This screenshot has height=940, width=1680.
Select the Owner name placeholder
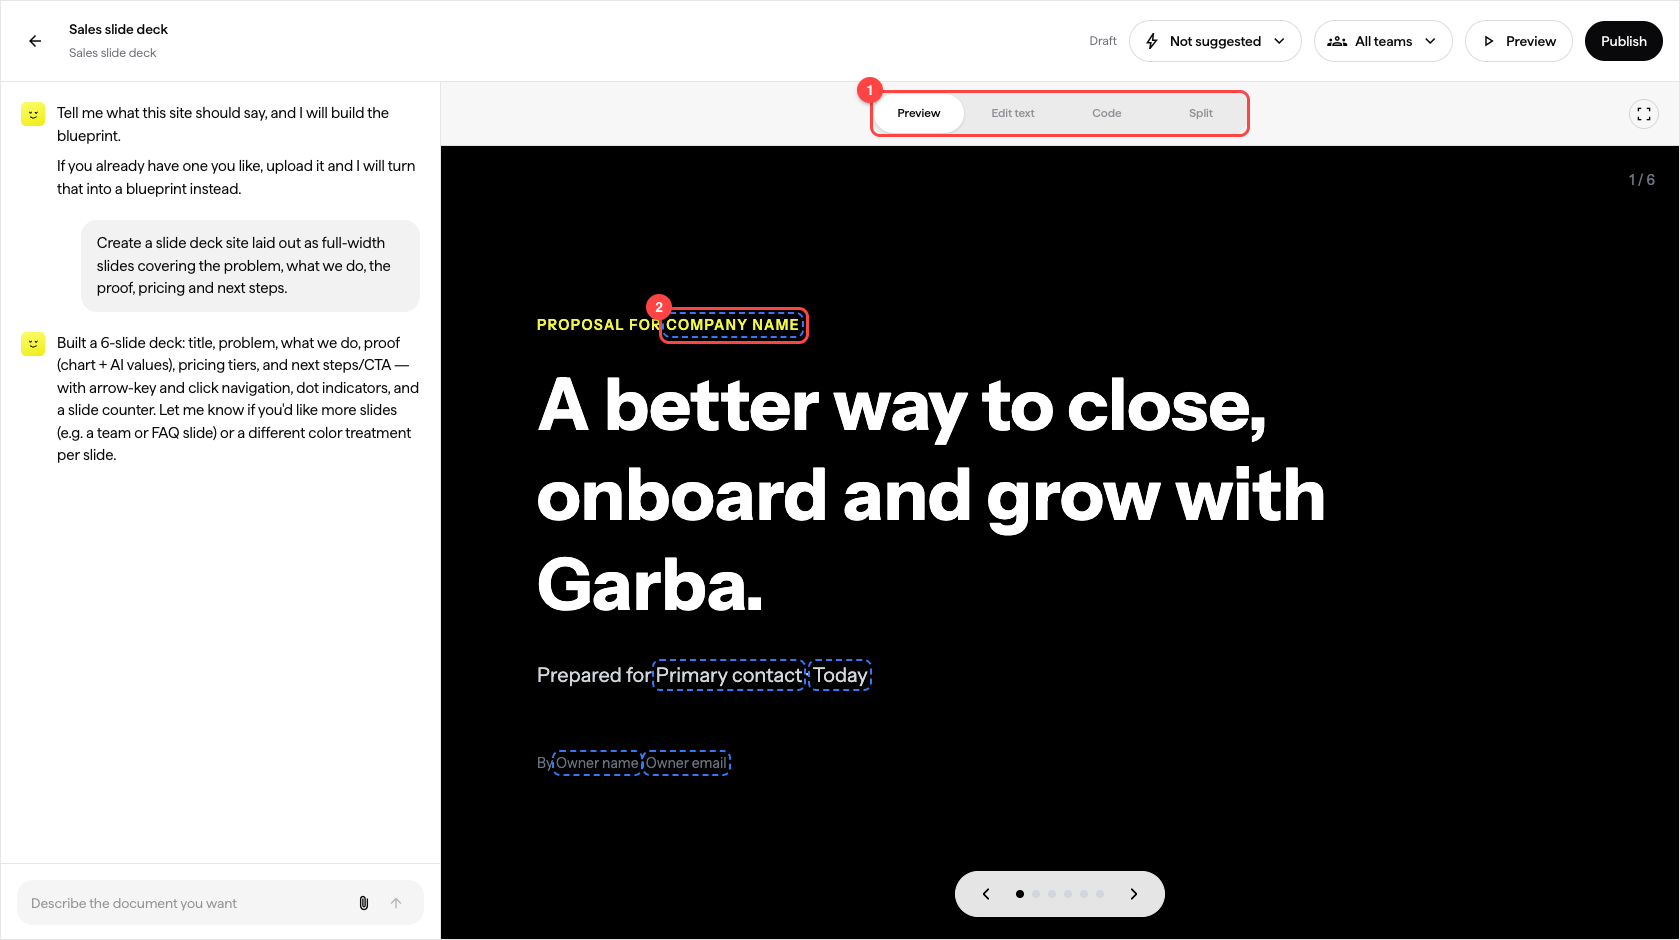pyautogui.click(x=597, y=763)
